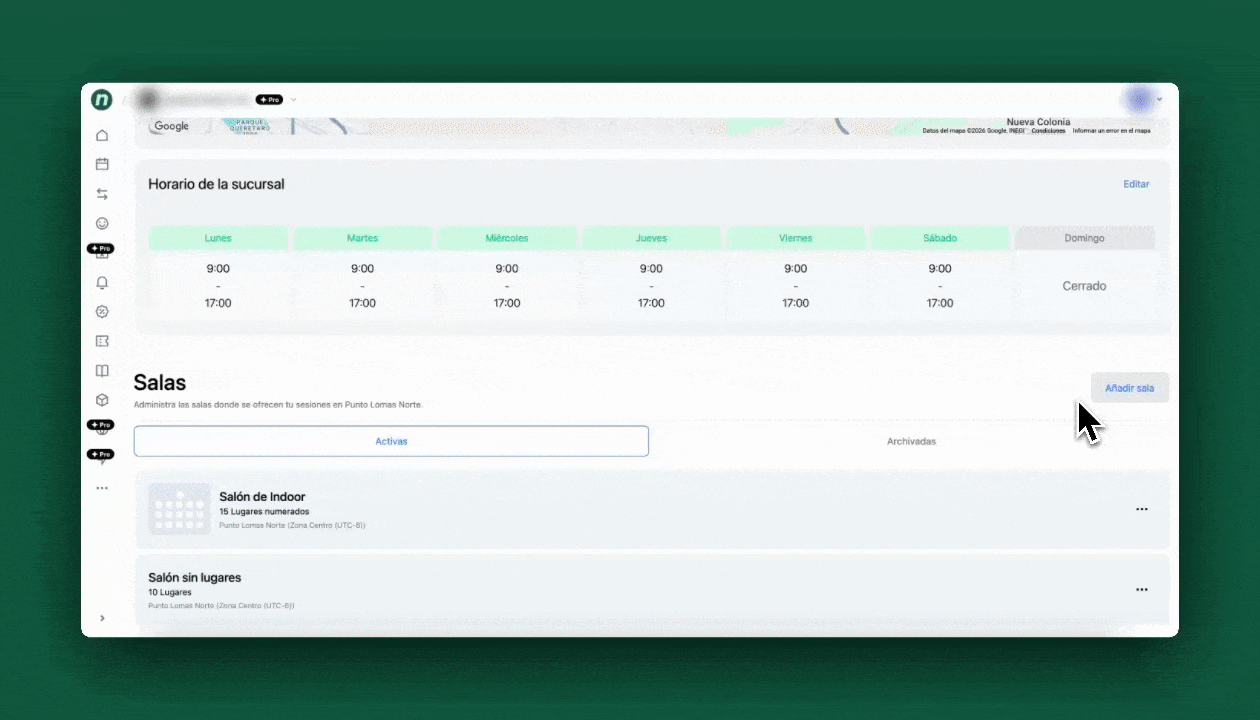Switch to the Archivadas tab
The height and width of the screenshot is (720, 1260).
911,441
